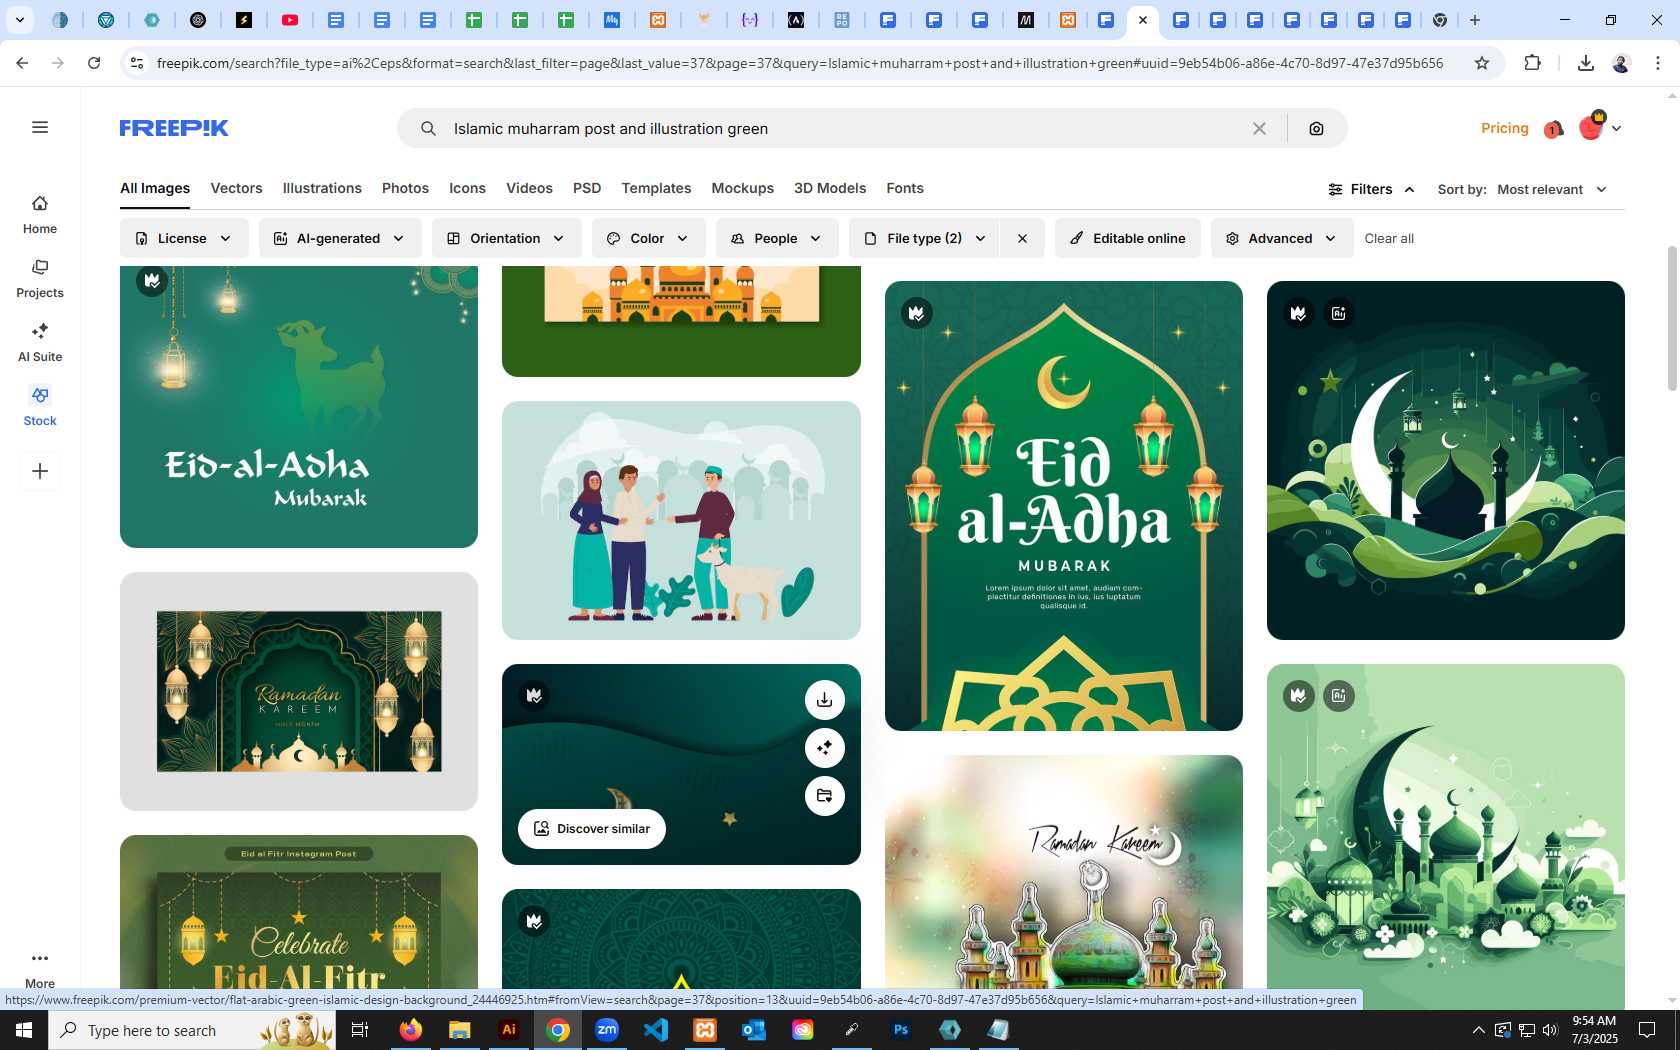Click the Windows Start button

(x=24, y=1030)
